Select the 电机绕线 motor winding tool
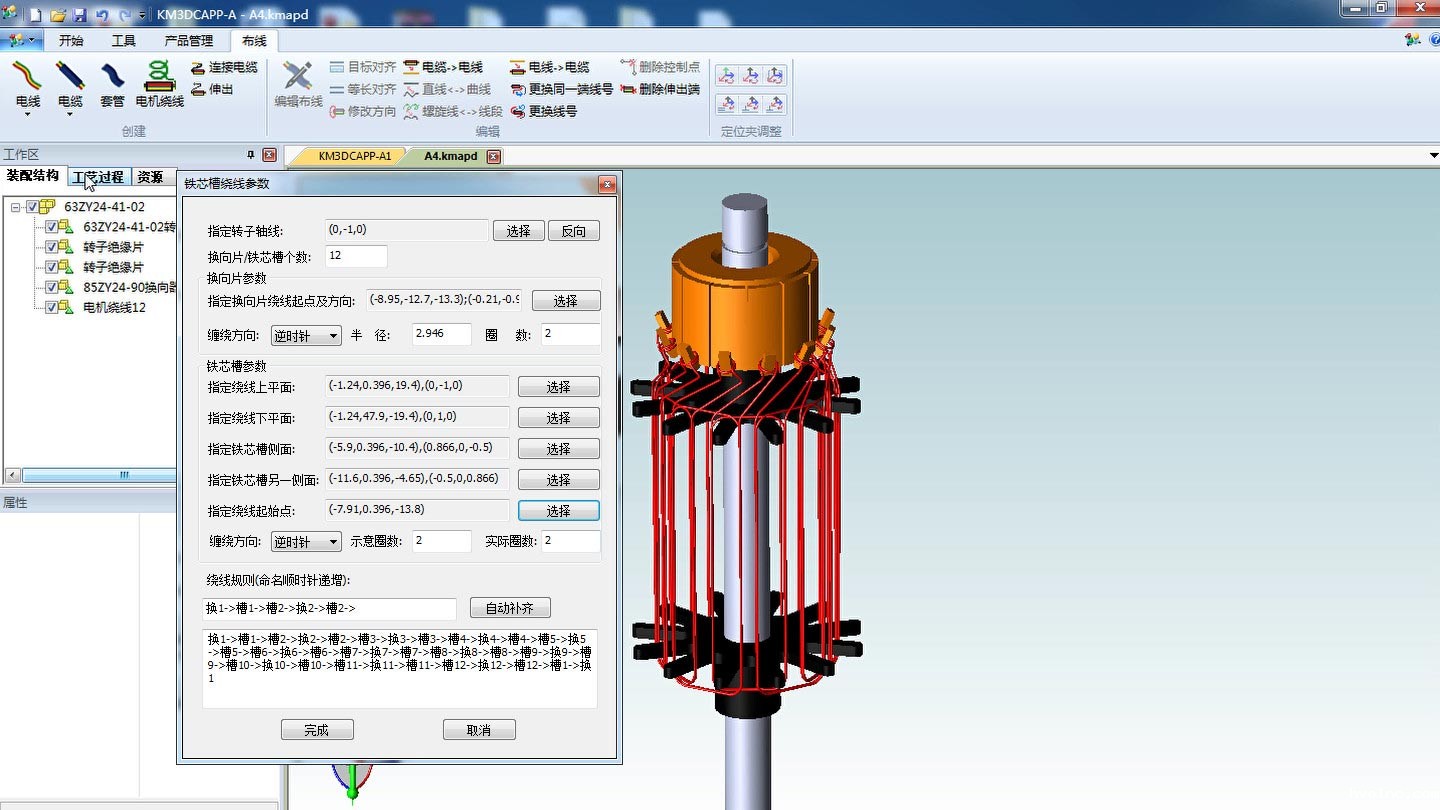 [x=159, y=82]
